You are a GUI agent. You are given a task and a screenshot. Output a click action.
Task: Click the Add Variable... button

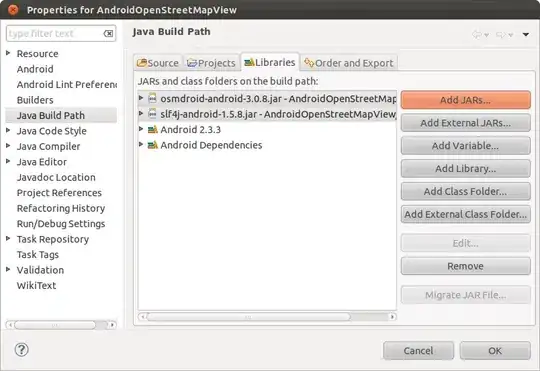point(466,146)
